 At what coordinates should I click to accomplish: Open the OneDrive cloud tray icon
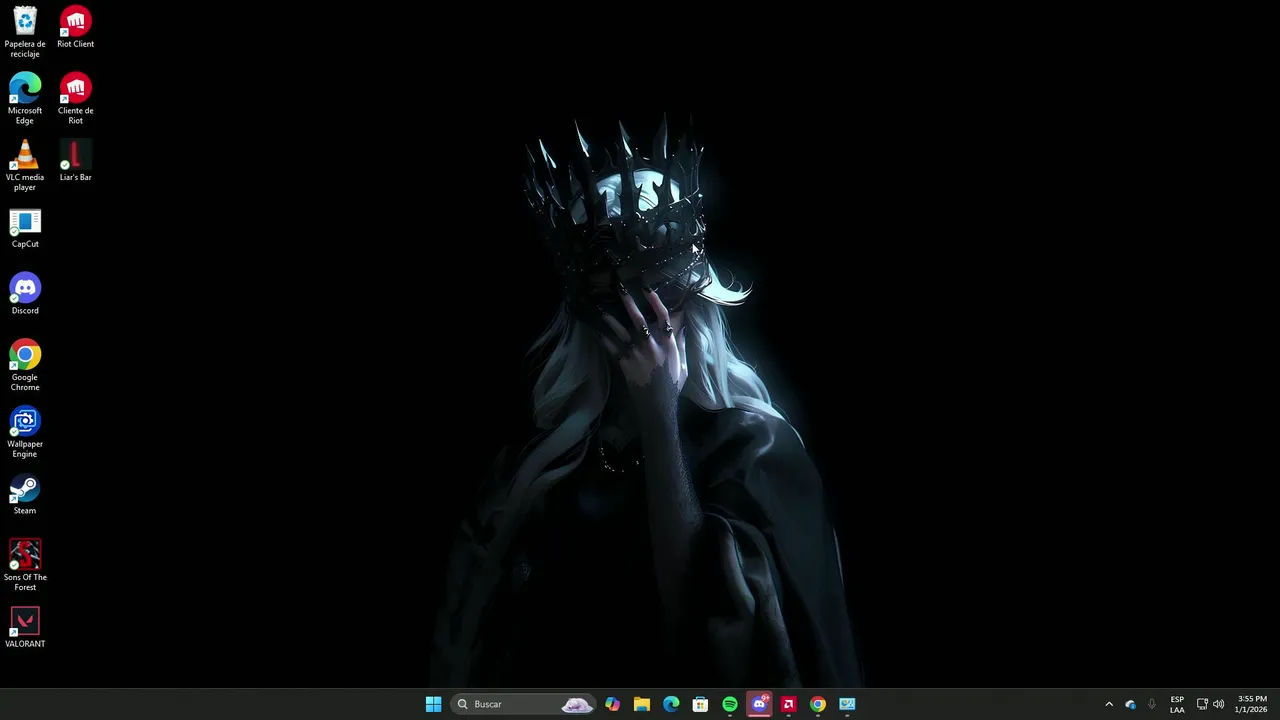point(1130,704)
